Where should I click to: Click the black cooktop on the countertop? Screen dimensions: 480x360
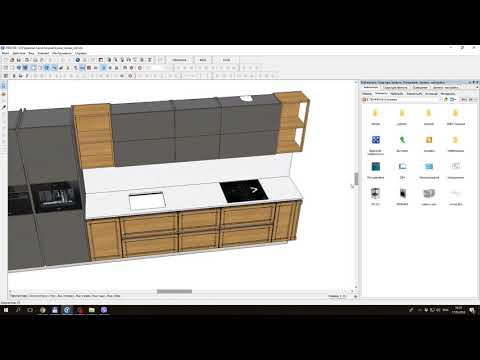coord(244,190)
